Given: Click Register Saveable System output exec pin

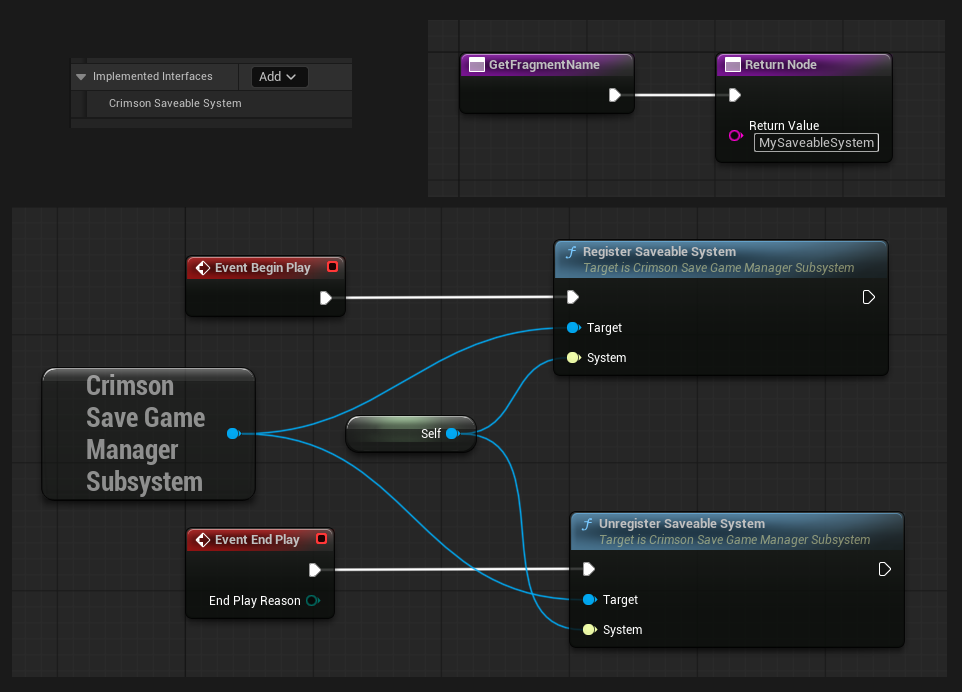Looking at the screenshot, I should (868, 298).
